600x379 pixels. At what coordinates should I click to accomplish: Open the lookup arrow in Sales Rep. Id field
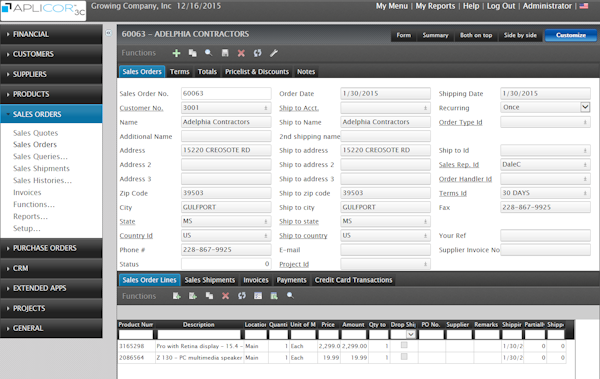(x=585, y=165)
